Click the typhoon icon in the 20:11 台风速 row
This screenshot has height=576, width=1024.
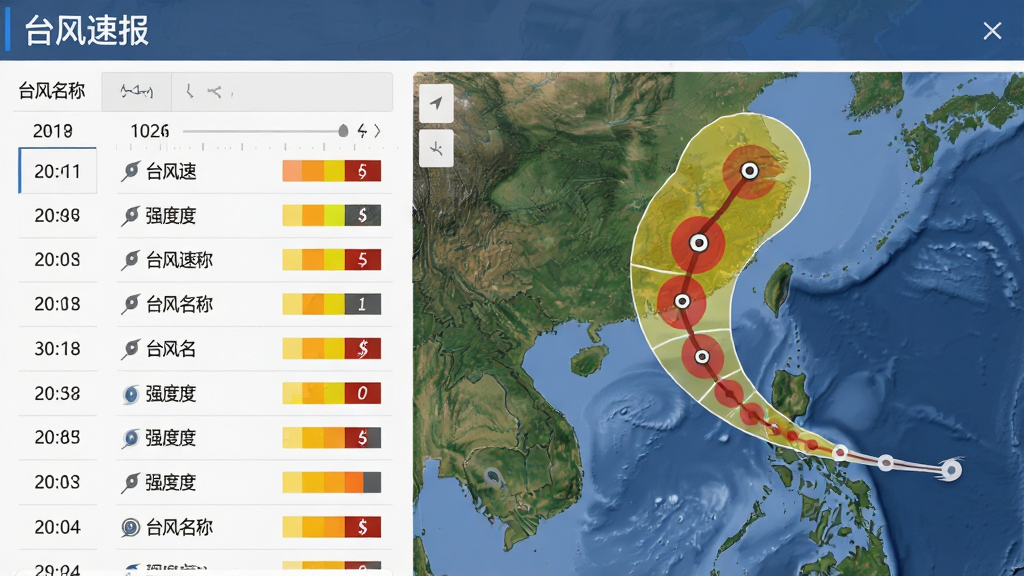[131, 172]
